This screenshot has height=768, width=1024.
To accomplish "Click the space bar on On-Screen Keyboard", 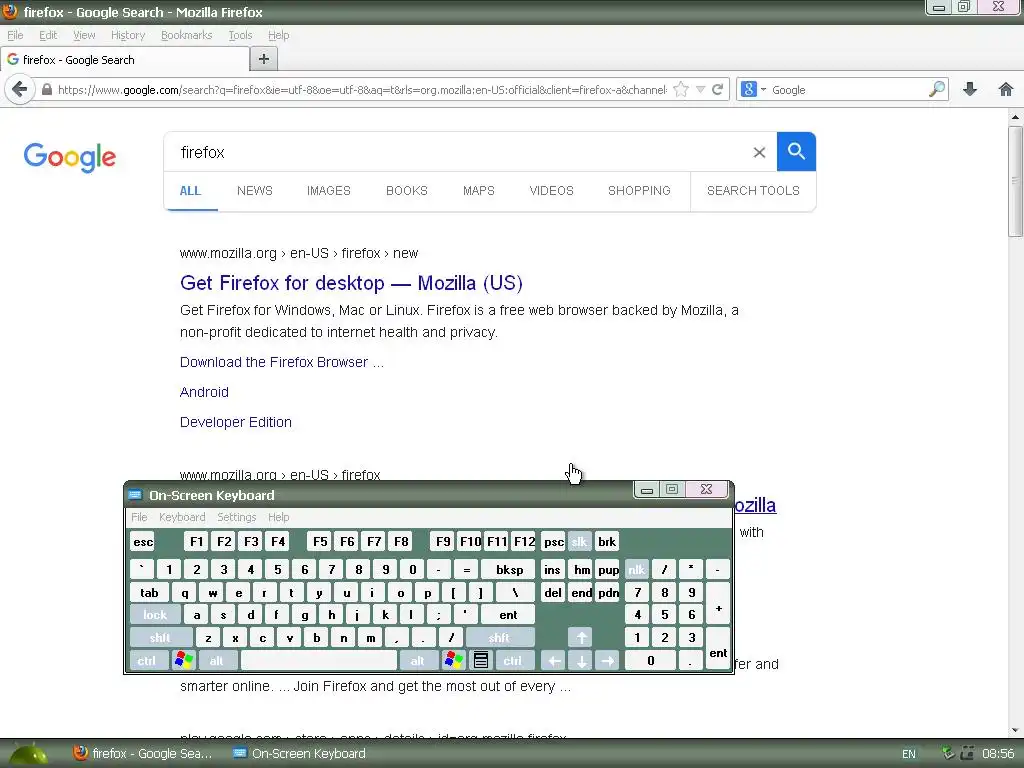I will pyautogui.click(x=319, y=660).
